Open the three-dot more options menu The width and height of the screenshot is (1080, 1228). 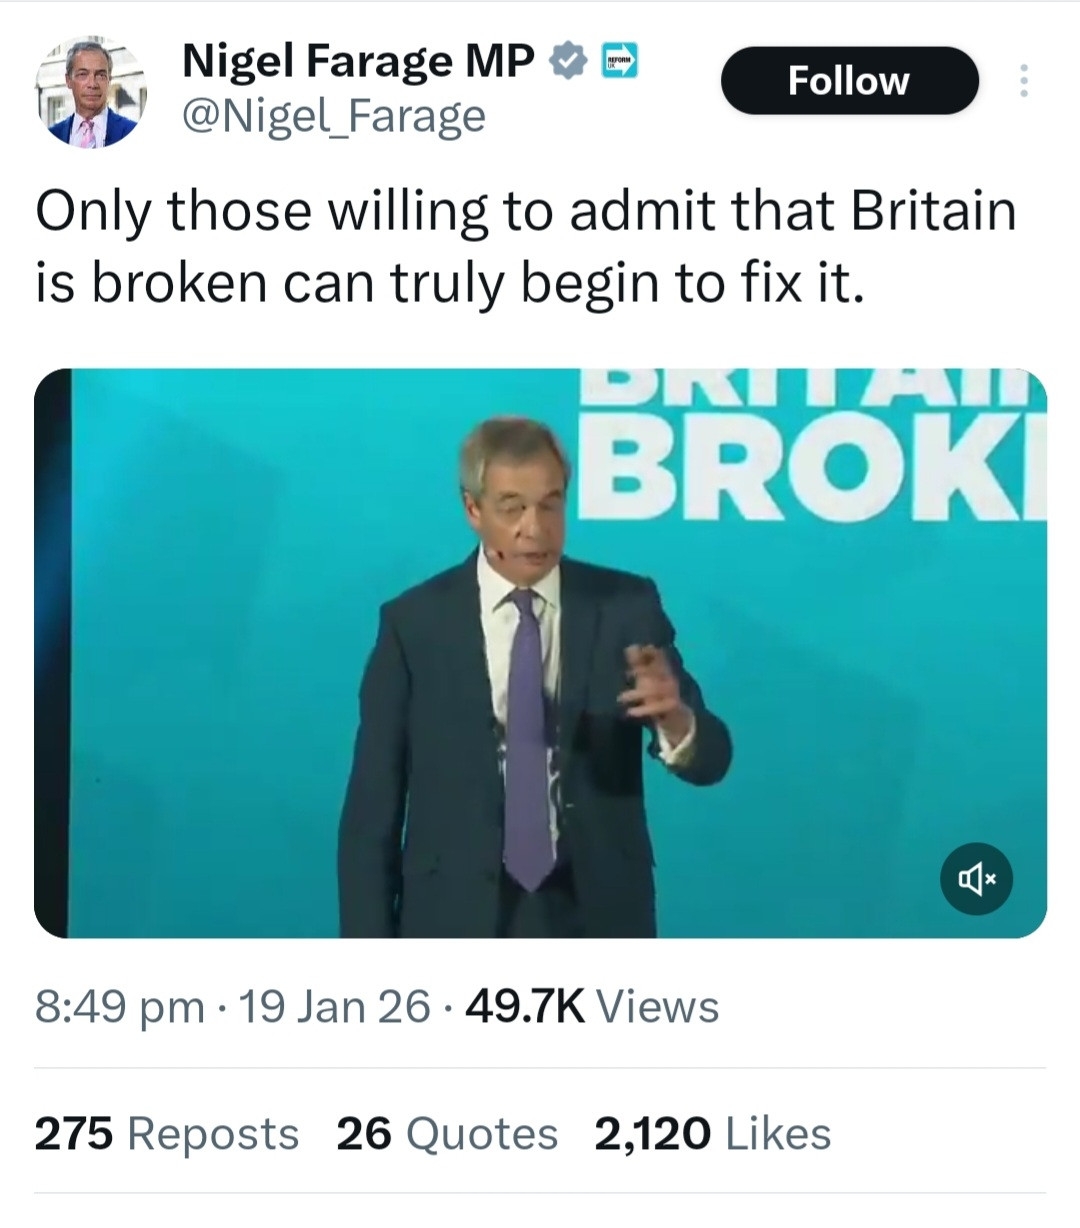pyautogui.click(x=1022, y=81)
